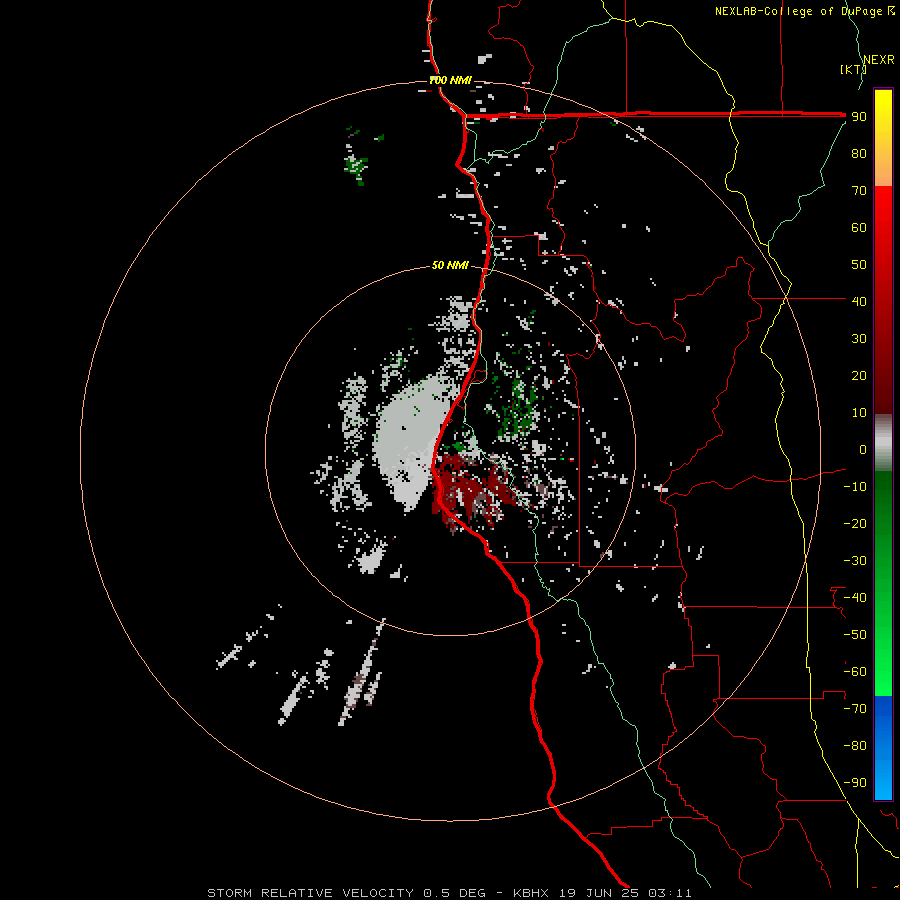Click the positive 30 scale value
This screenshot has width=900, height=900.
[859, 339]
